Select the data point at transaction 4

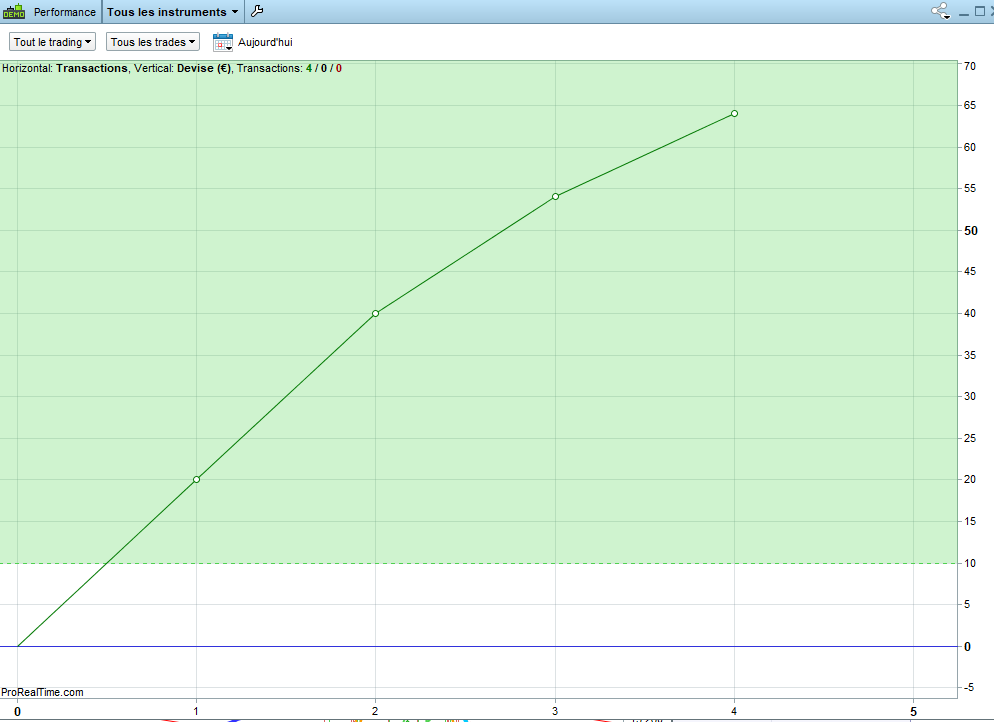[x=734, y=113]
